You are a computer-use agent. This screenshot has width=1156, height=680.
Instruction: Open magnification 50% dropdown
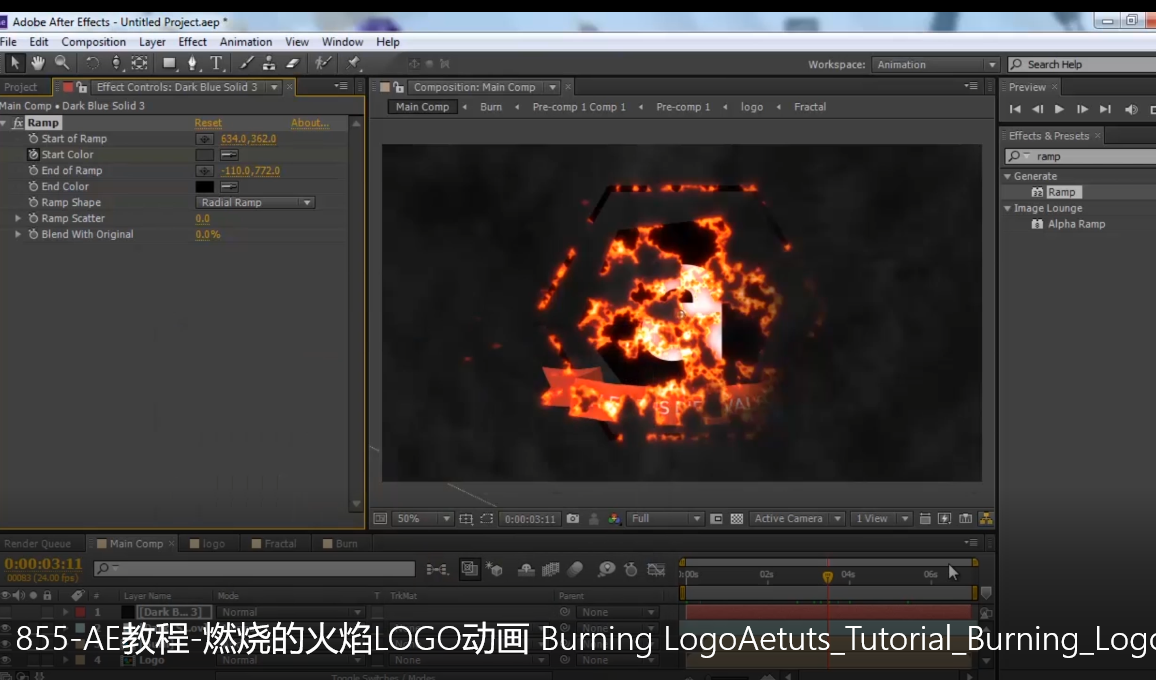(422, 519)
